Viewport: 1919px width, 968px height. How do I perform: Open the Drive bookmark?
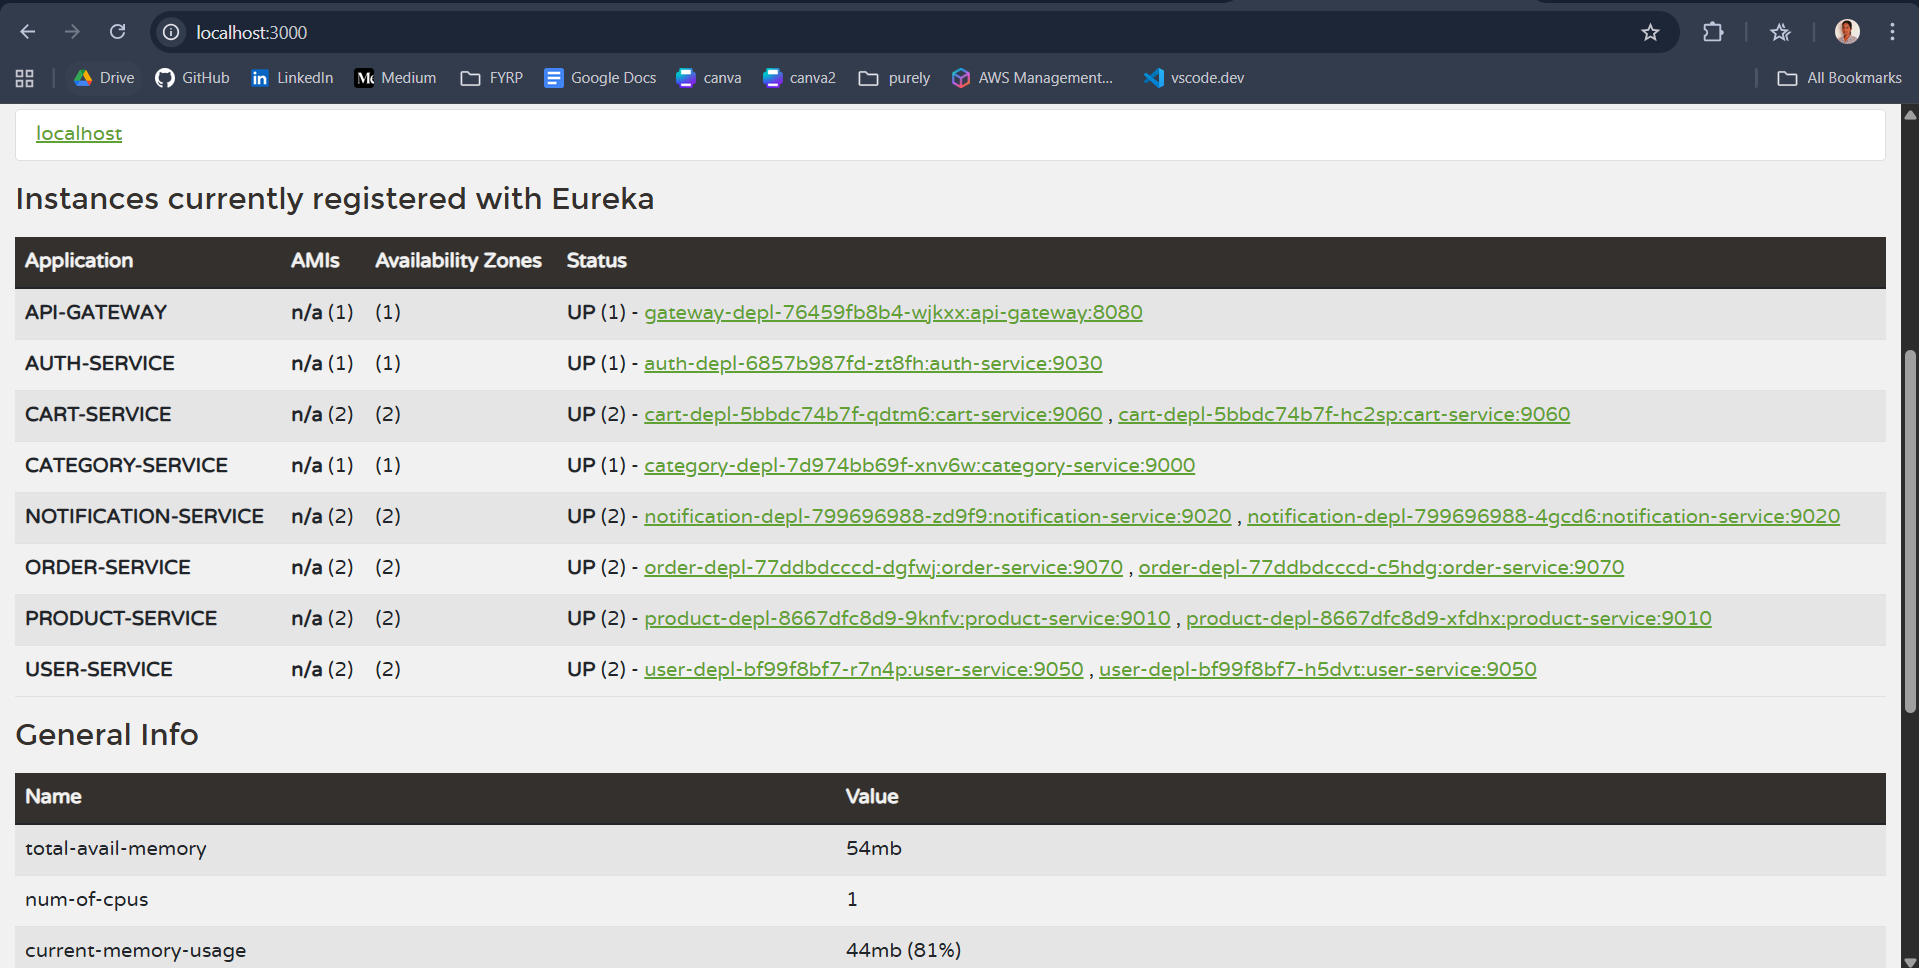[104, 78]
